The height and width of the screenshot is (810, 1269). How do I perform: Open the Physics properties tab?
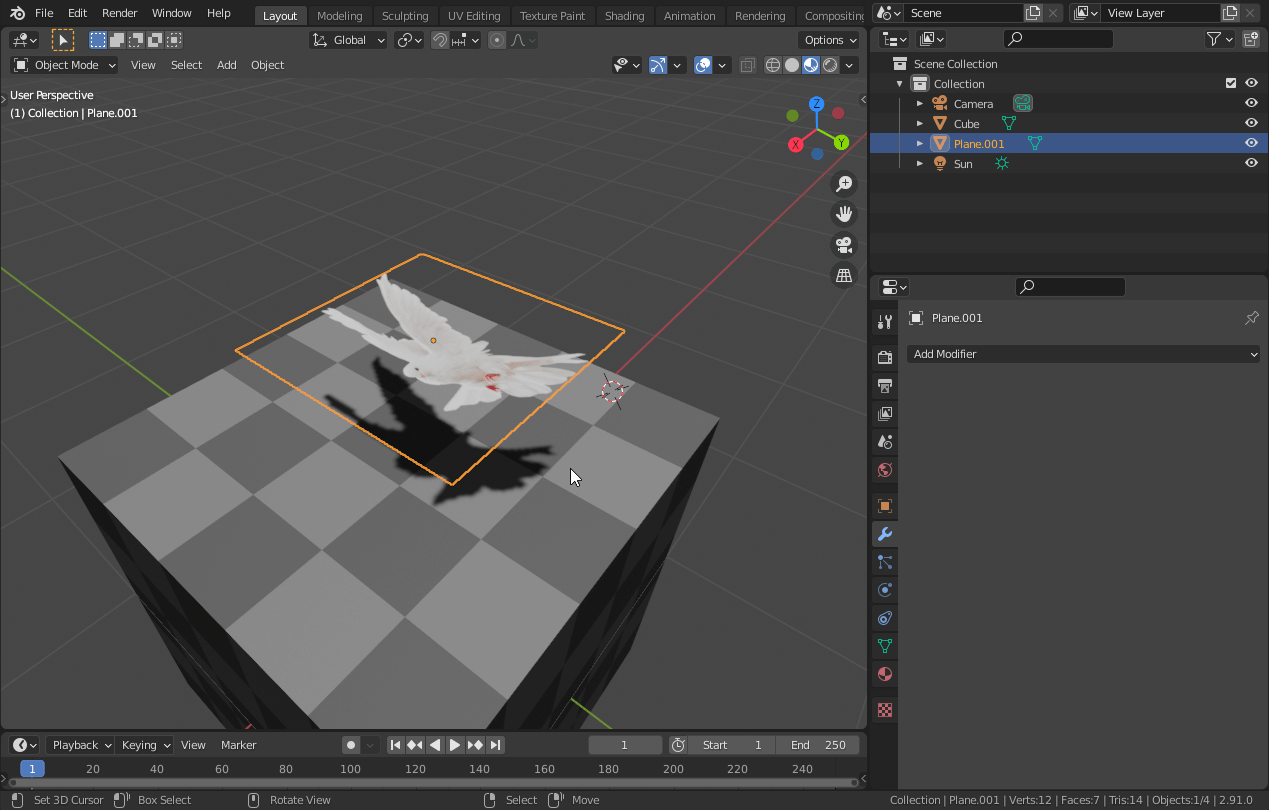point(884,590)
